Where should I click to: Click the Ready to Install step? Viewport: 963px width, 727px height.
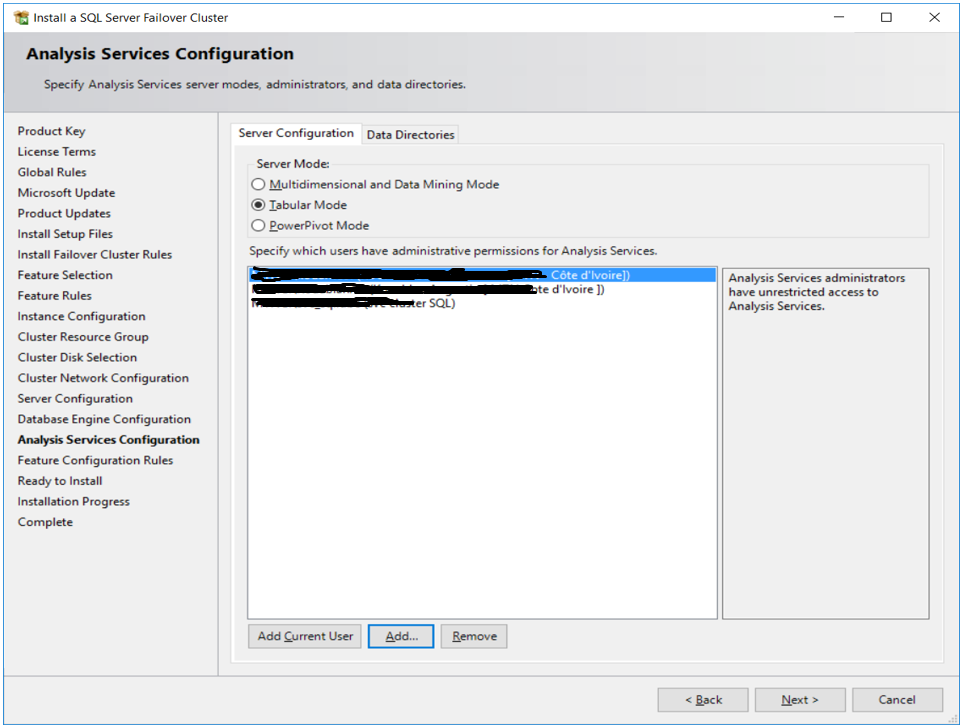click(x=60, y=481)
